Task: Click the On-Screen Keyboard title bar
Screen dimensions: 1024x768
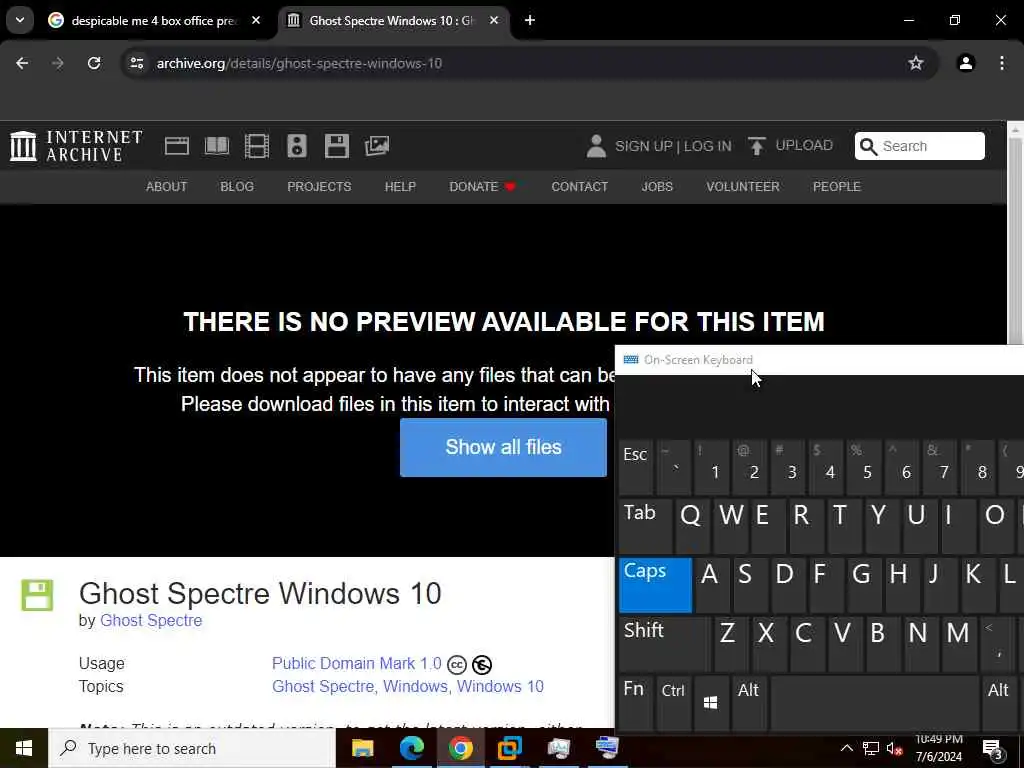Action: (819, 360)
